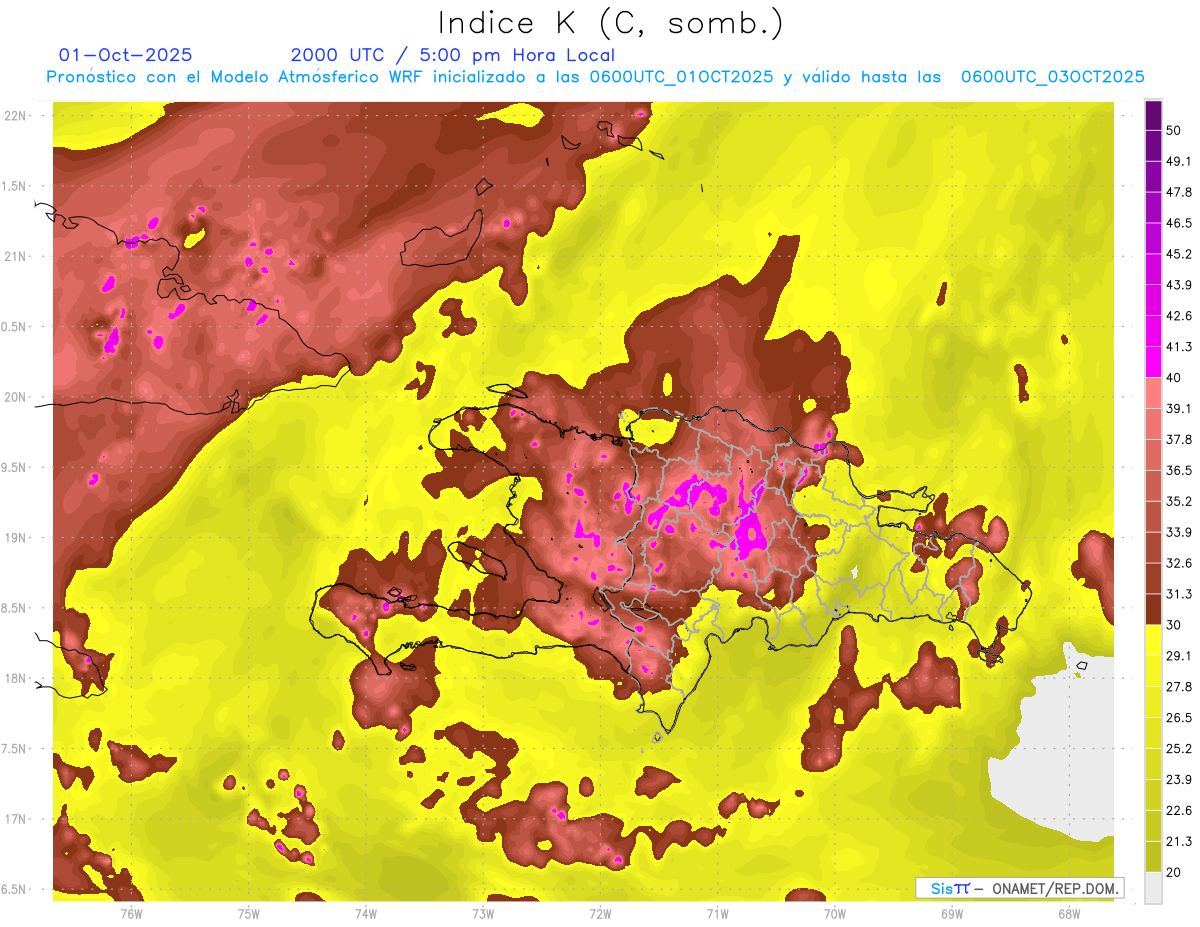This screenshot has width=1200, height=927.
Task: Click the '71W' longitude axis label
Action: 717,914
